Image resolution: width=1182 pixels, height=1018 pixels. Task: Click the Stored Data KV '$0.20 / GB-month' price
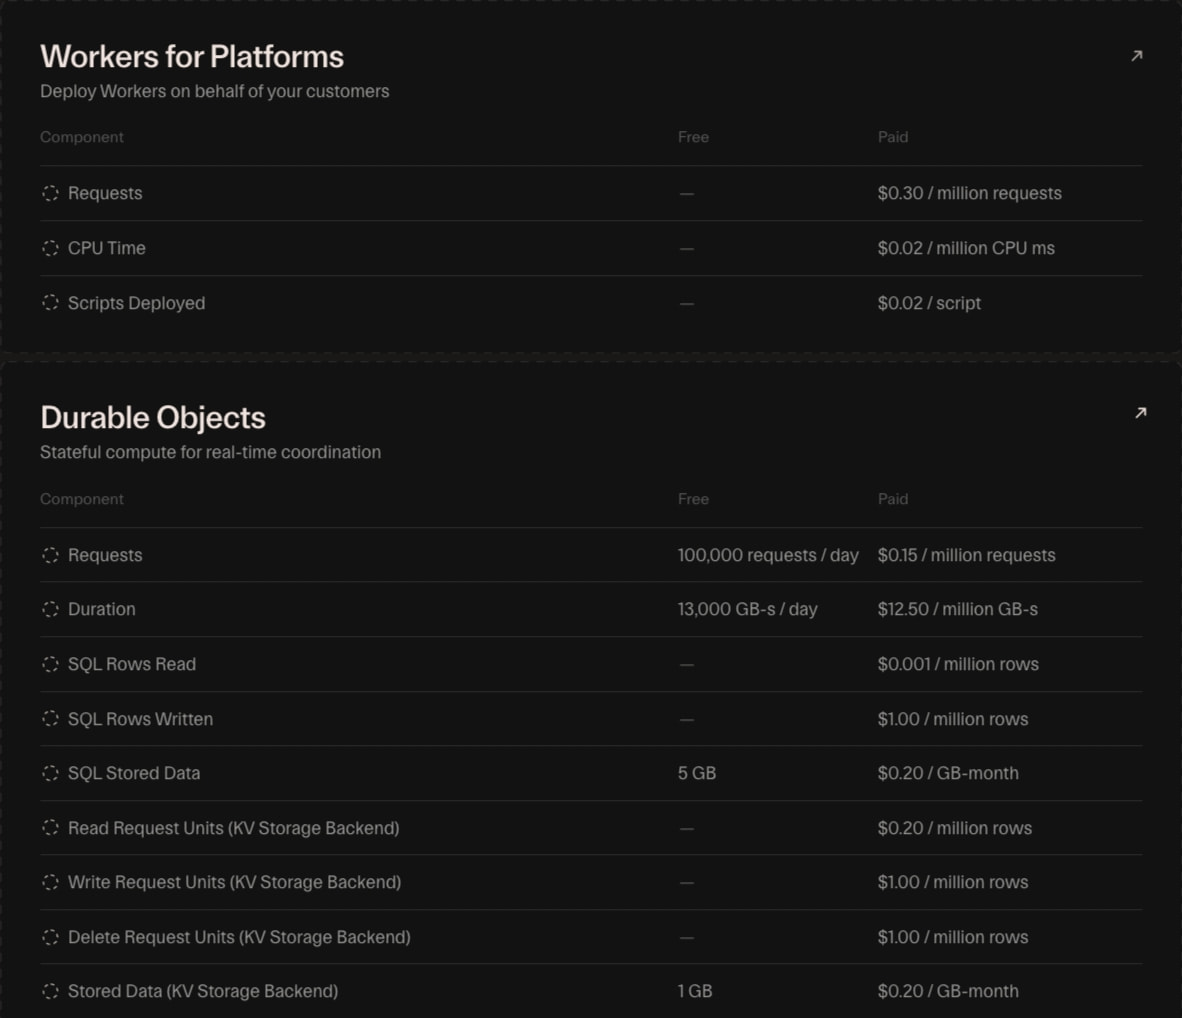[948, 992]
